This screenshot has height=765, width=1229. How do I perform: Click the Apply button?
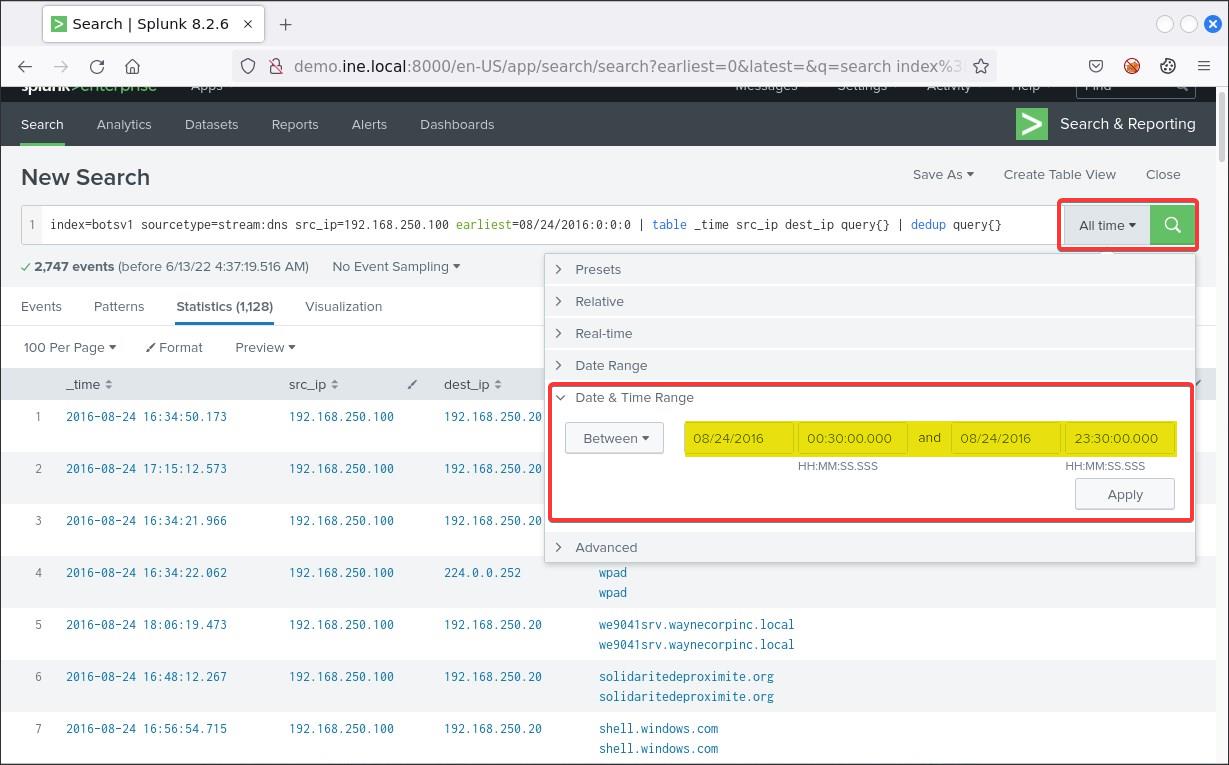[1124, 494]
